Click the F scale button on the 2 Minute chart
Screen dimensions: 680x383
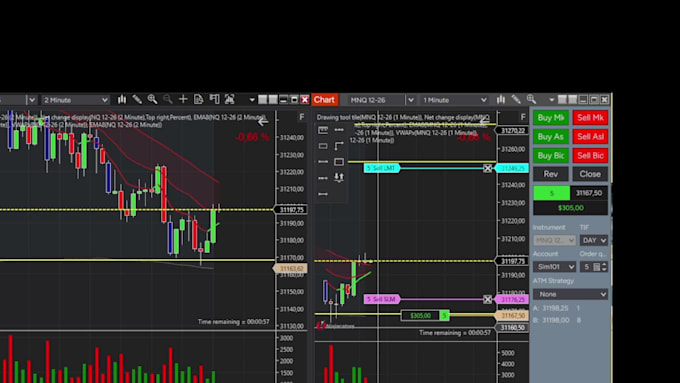click(302, 117)
